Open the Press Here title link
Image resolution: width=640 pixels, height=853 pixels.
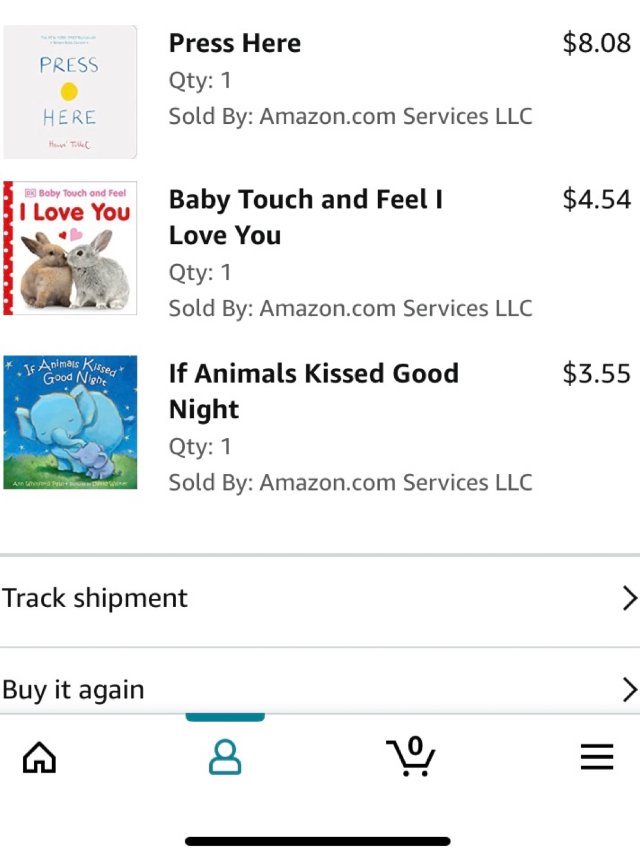click(x=235, y=43)
